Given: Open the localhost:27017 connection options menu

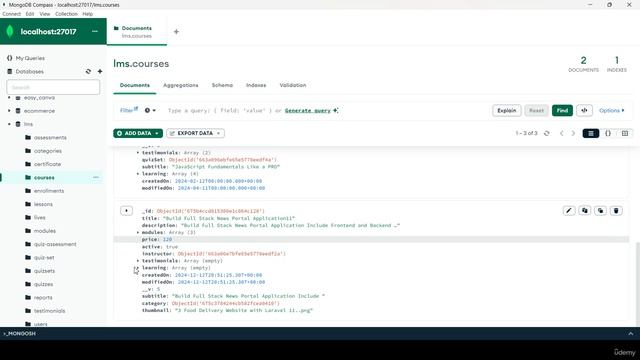Looking at the screenshot, I should (x=95, y=31).
